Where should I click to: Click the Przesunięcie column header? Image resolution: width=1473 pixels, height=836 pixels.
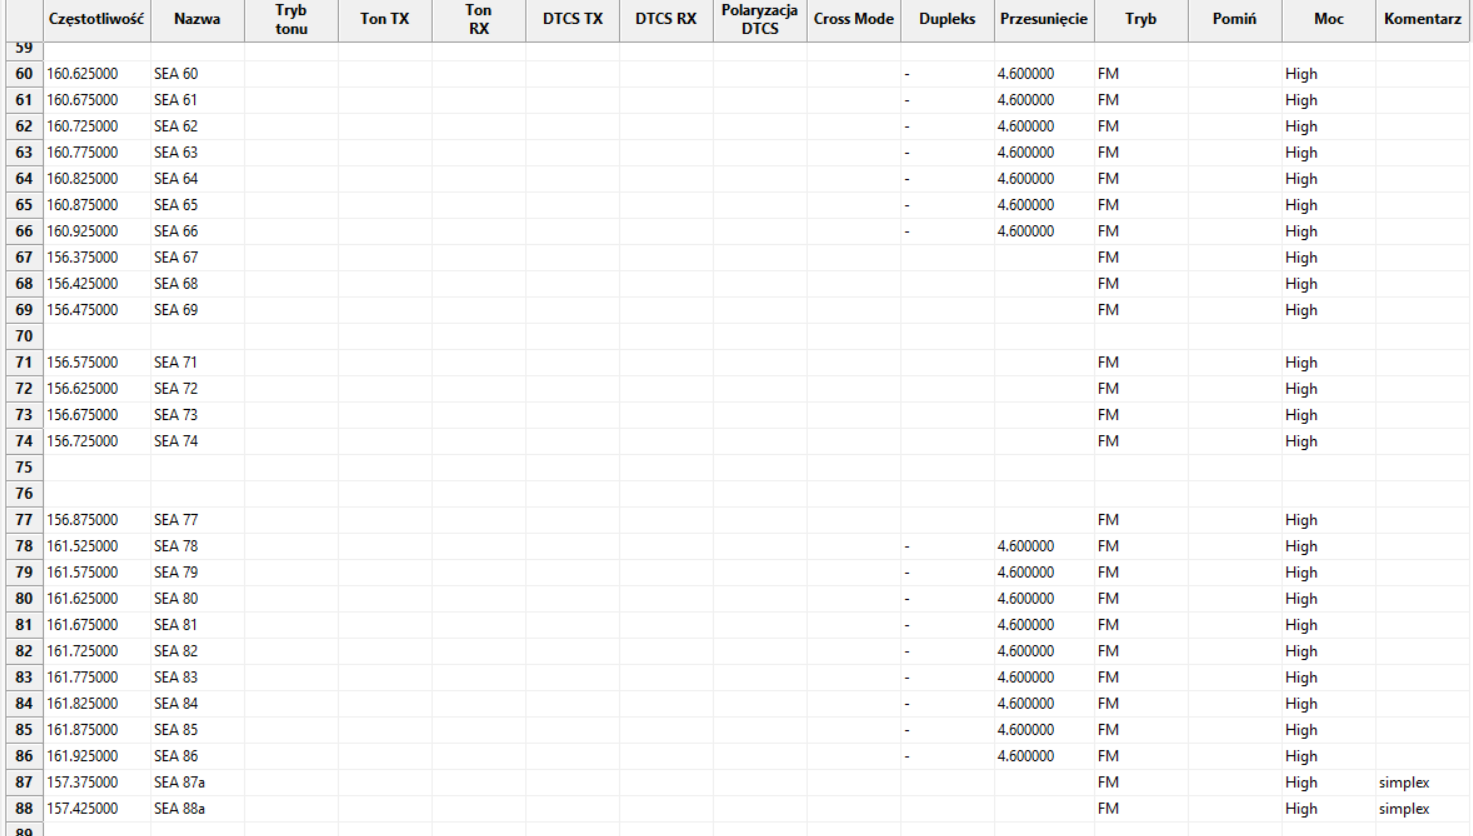tap(1043, 19)
